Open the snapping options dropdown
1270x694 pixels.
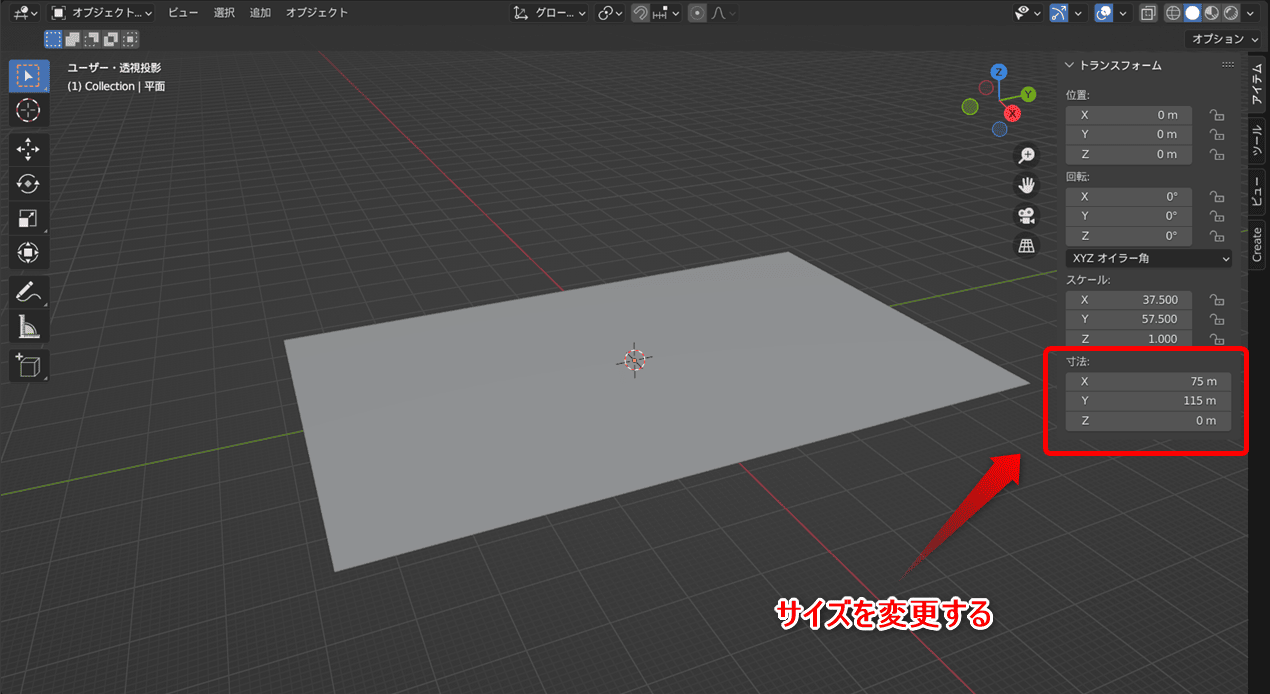coord(666,13)
